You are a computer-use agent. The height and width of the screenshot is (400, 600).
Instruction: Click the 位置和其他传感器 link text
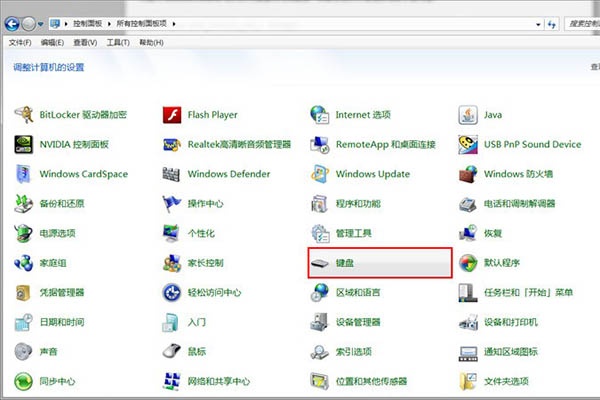371,381
